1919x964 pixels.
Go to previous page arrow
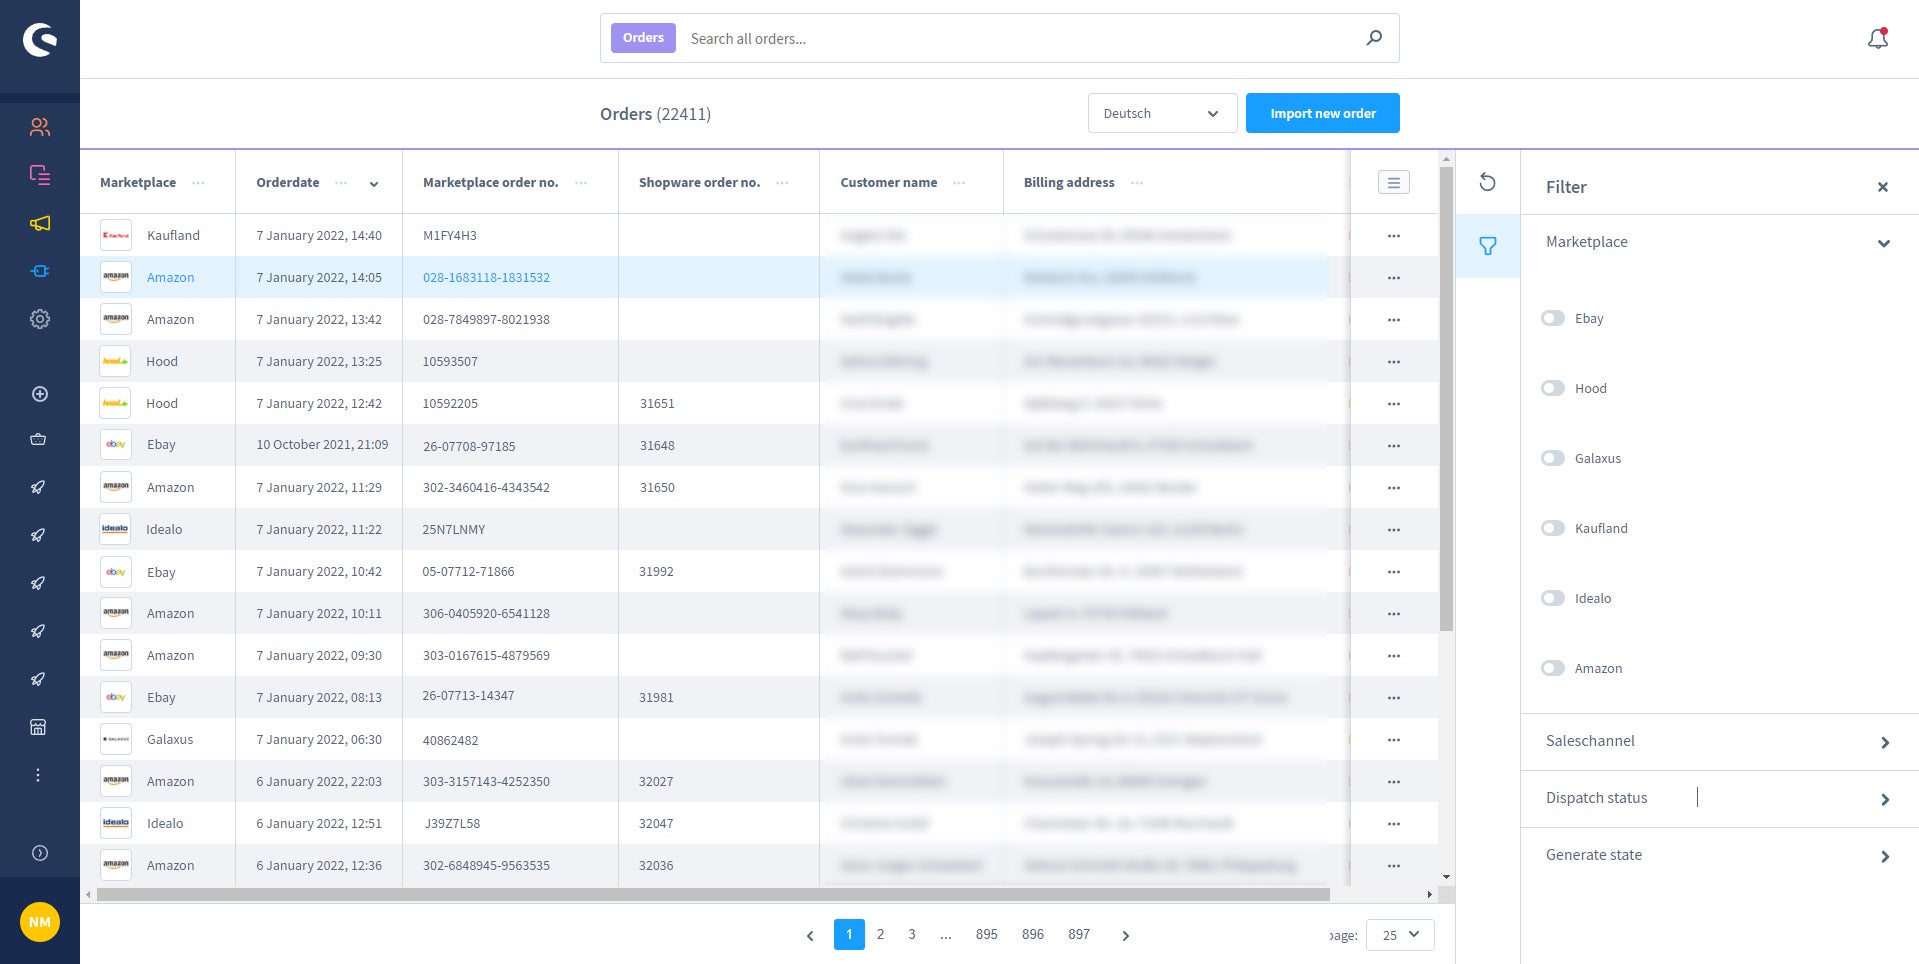coord(810,935)
